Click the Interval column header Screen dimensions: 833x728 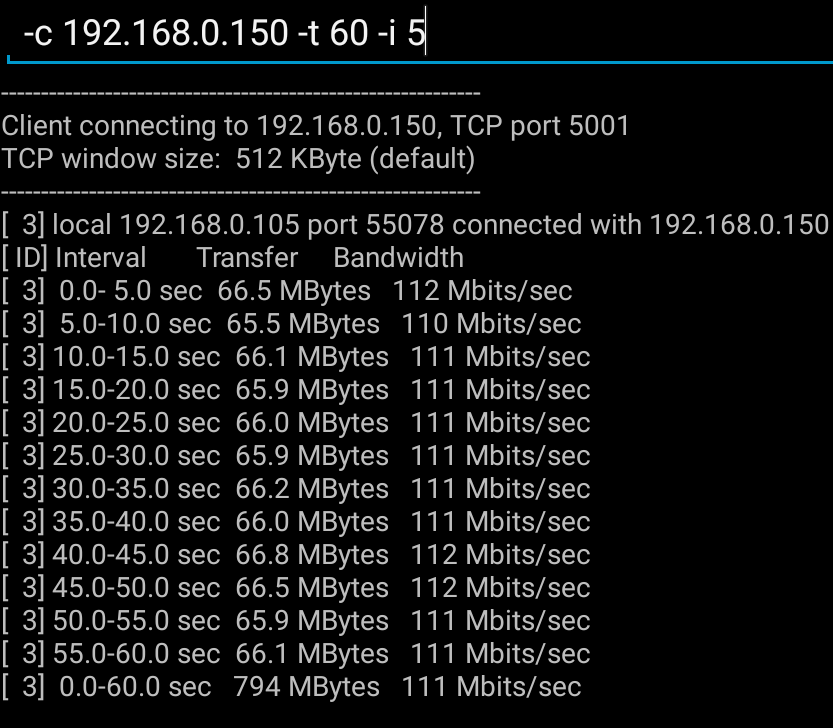pos(100,258)
